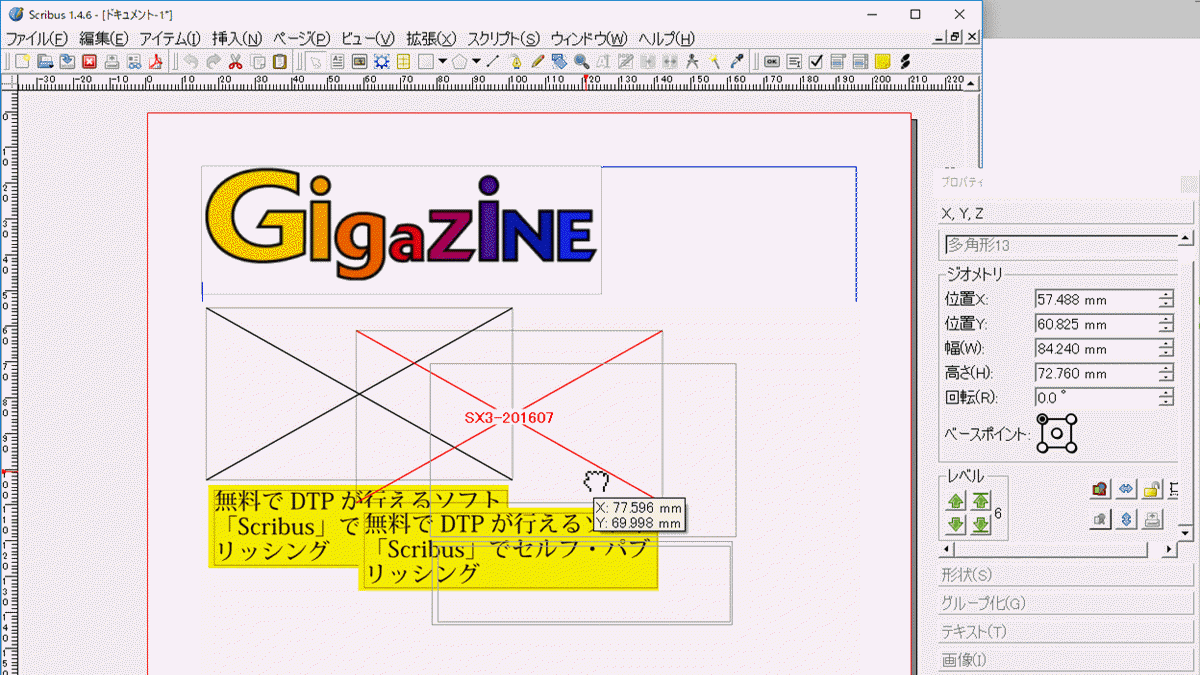Insert a PDF text field icon
This screenshot has height=675, width=1200.
tap(793, 61)
